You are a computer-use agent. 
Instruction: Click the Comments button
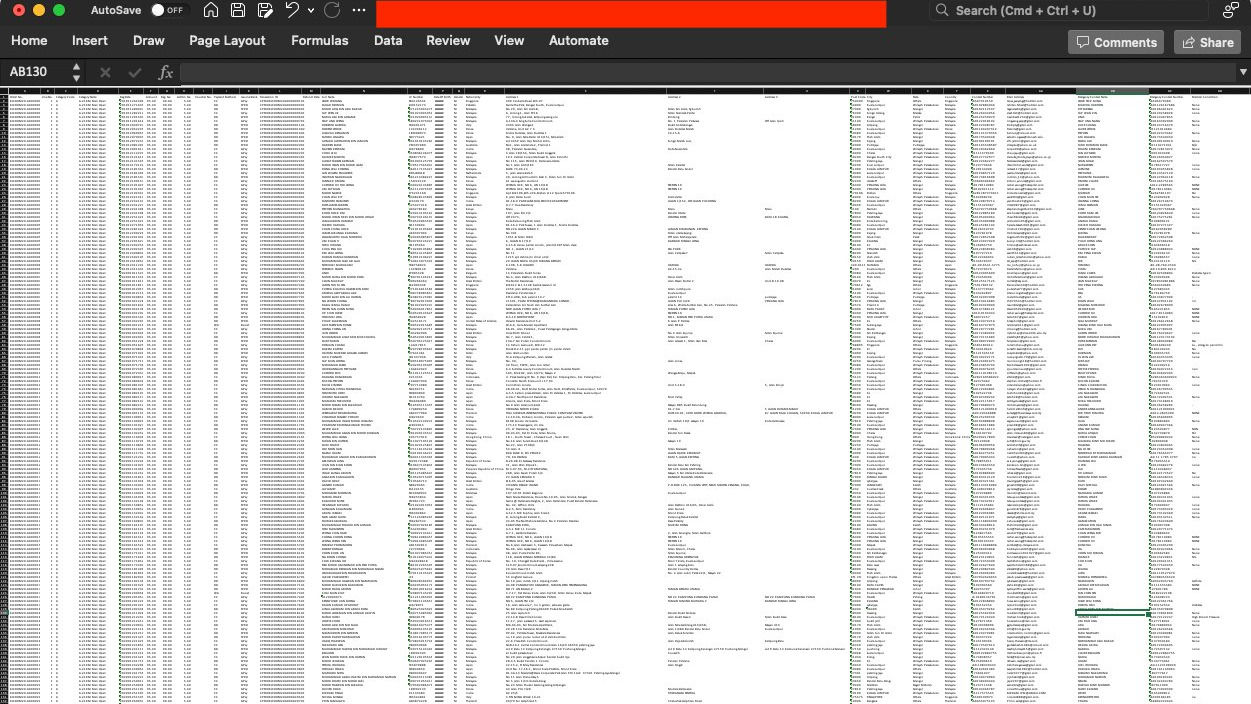(x=1116, y=42)
